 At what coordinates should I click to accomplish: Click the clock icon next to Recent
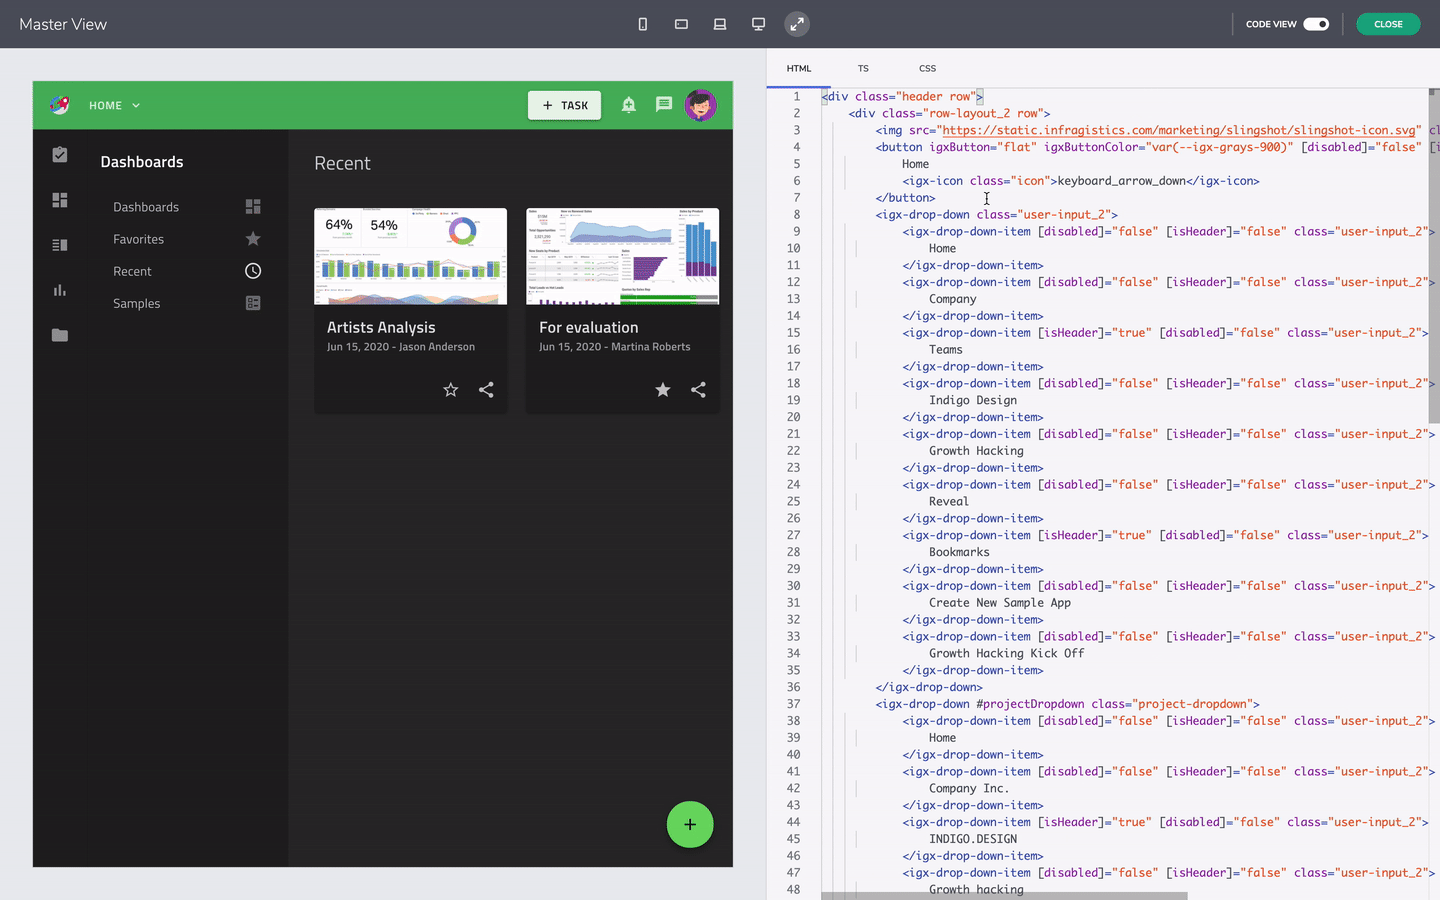[253, 270]
